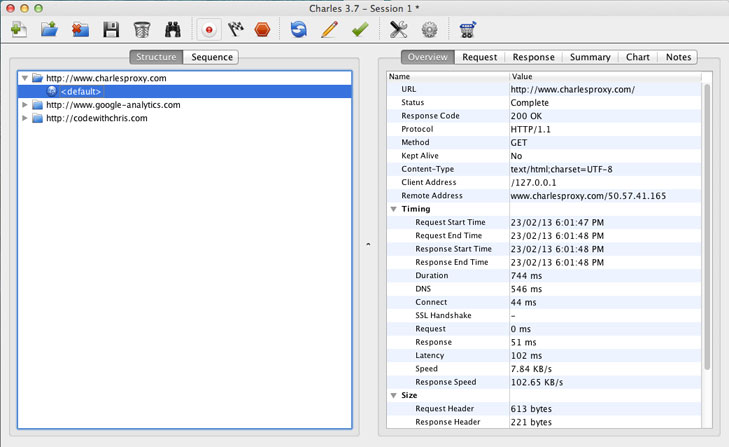Select the URL value http://www.charlesproxy.com/
This screenshot has width=729, height=447.
[x=573, y=89]
